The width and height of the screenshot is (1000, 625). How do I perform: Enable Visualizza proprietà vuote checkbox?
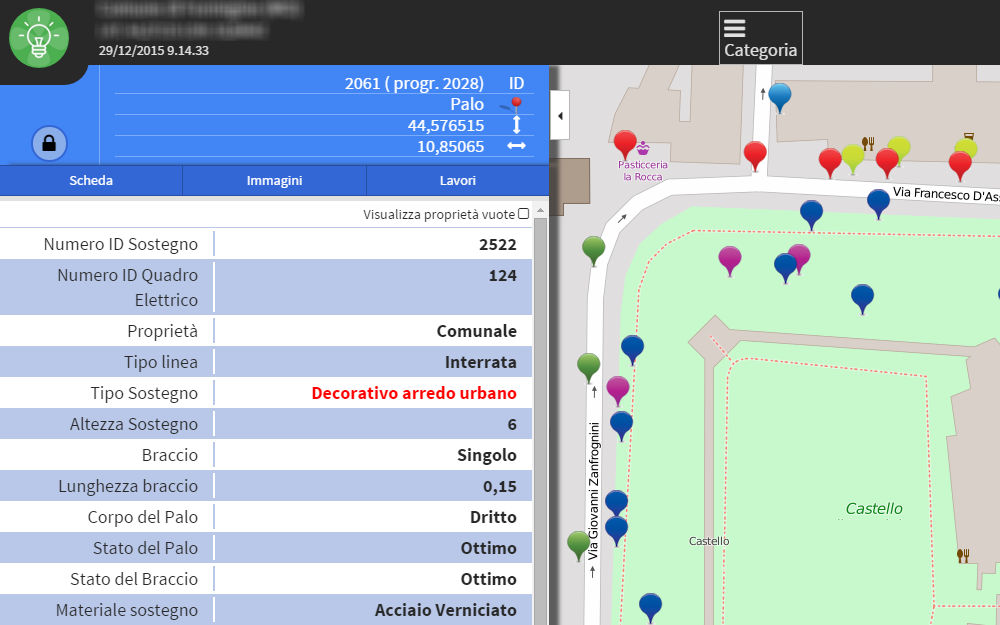(x=523, y=214)
